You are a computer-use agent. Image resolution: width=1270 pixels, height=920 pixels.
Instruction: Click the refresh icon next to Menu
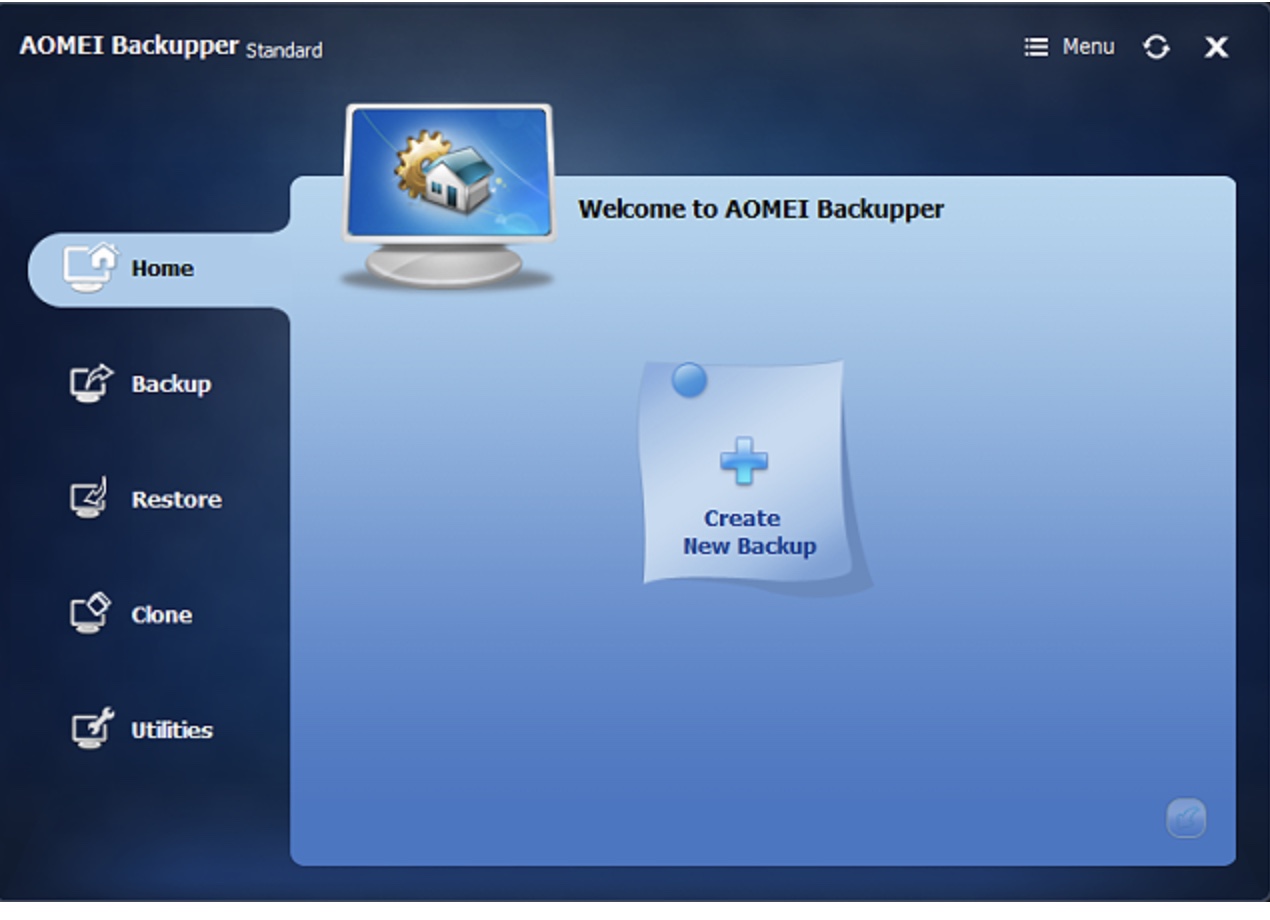click(x=1156, y=47)
